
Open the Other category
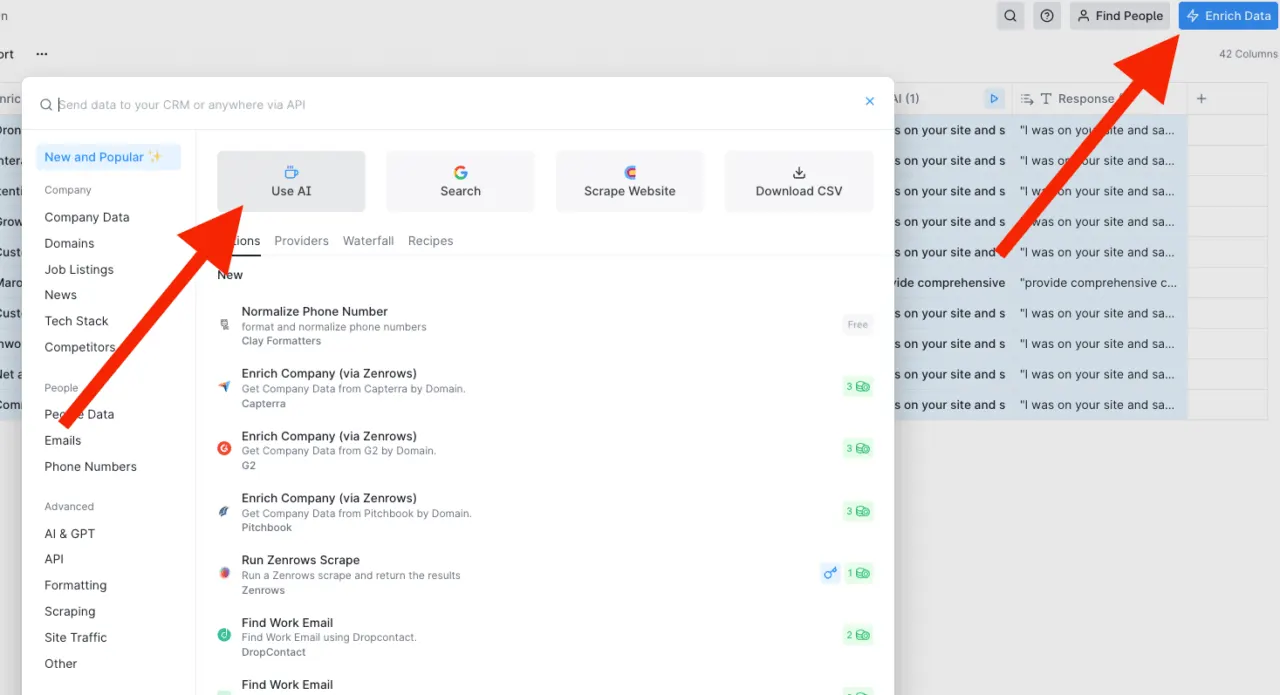pyautogui.click(x=60, y=663)
